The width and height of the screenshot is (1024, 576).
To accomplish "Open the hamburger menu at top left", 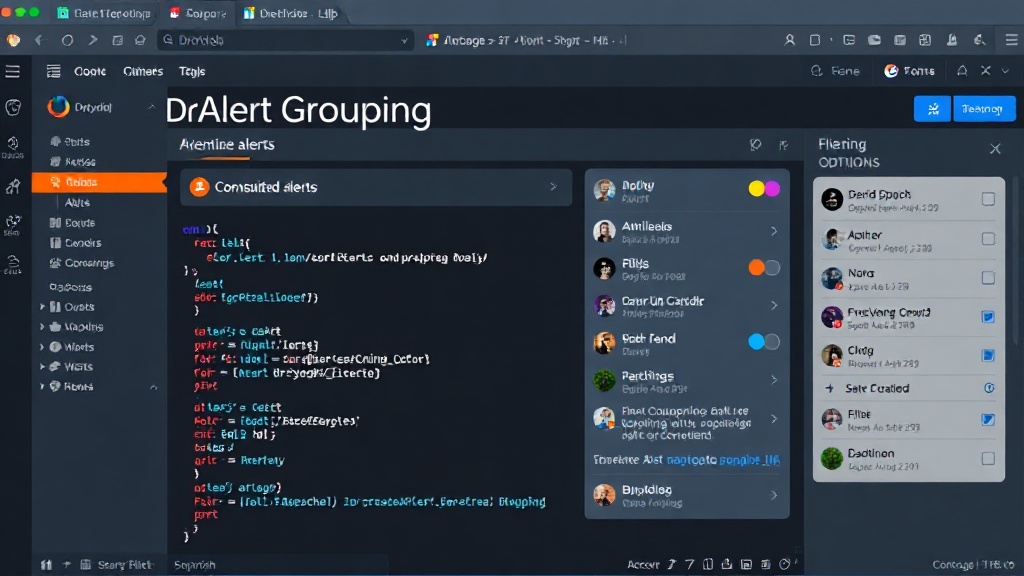I will (x=12, y=71).
